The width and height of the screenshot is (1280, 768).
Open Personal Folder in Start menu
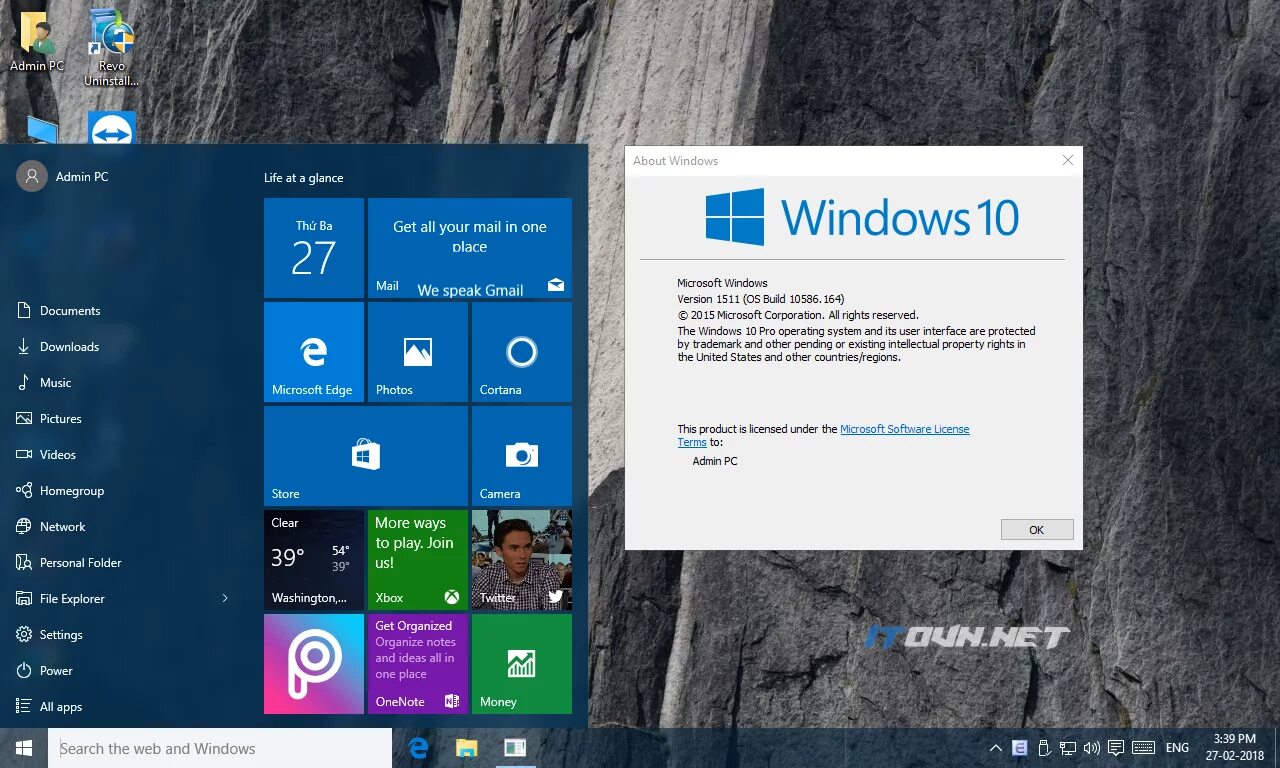click(69, 563)
